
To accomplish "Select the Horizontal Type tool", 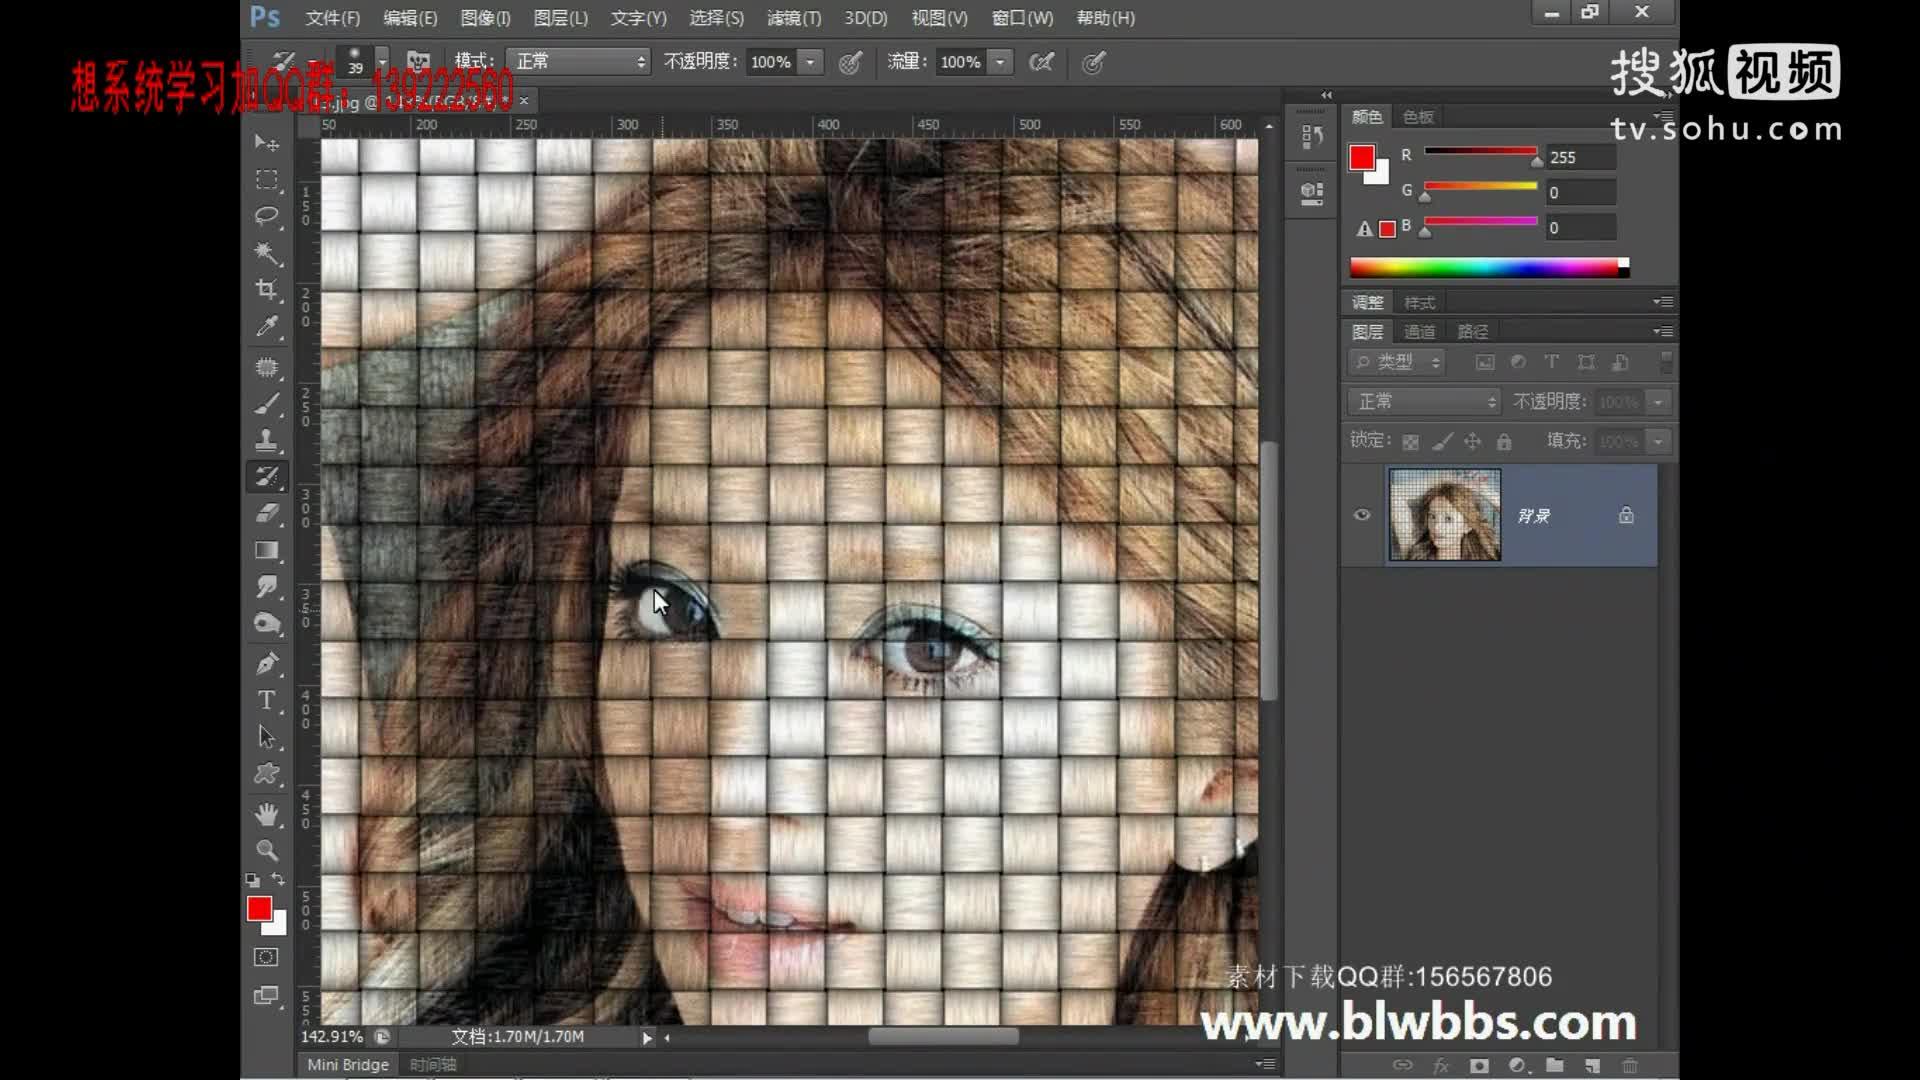I will tap(266, 700).
